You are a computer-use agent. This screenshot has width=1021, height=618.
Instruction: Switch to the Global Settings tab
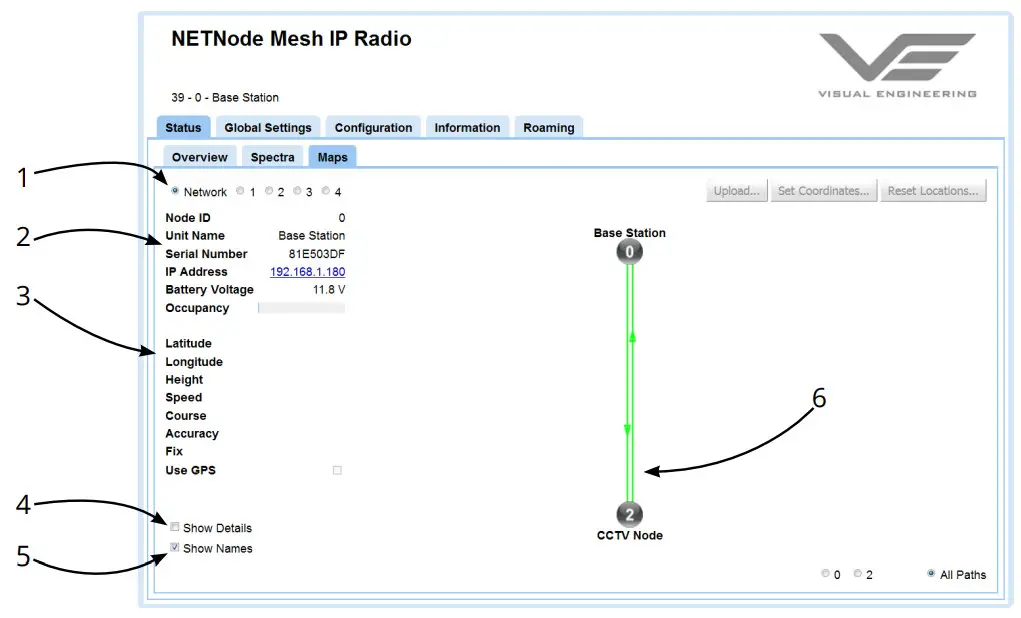point(268,127)
